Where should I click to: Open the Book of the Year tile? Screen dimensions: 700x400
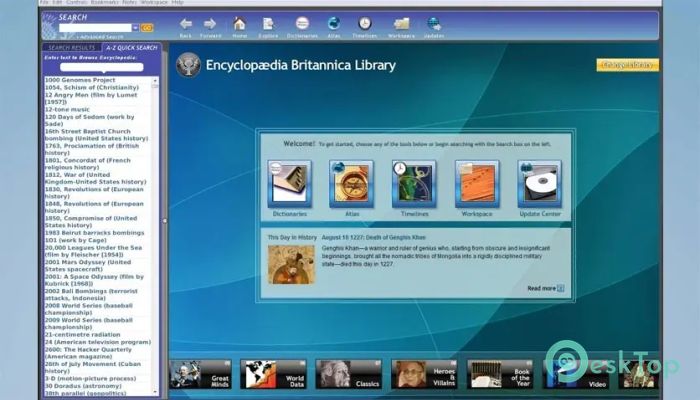point(500,374)
